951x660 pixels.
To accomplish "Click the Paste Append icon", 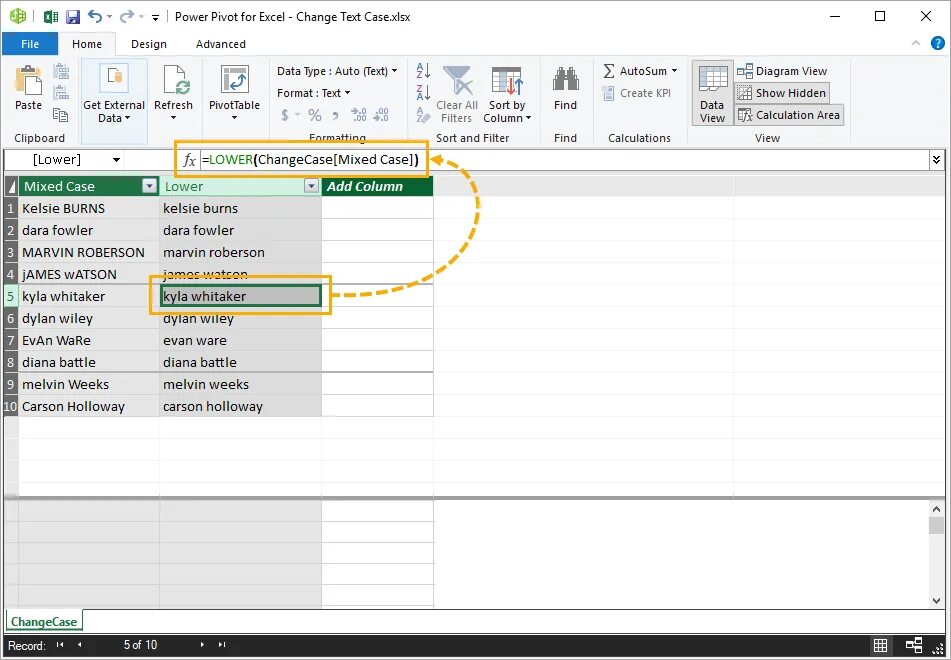I will click(x=61, y=71).
